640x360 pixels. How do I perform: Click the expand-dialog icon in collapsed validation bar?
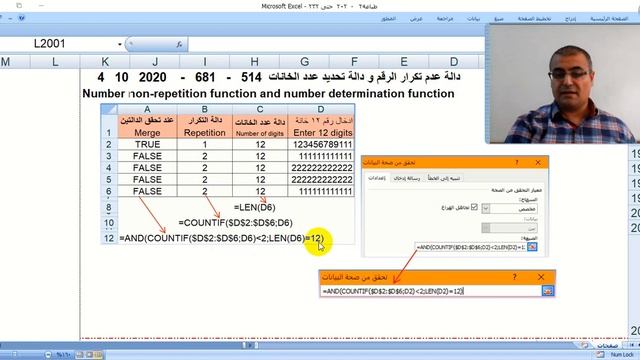(548, 291)
